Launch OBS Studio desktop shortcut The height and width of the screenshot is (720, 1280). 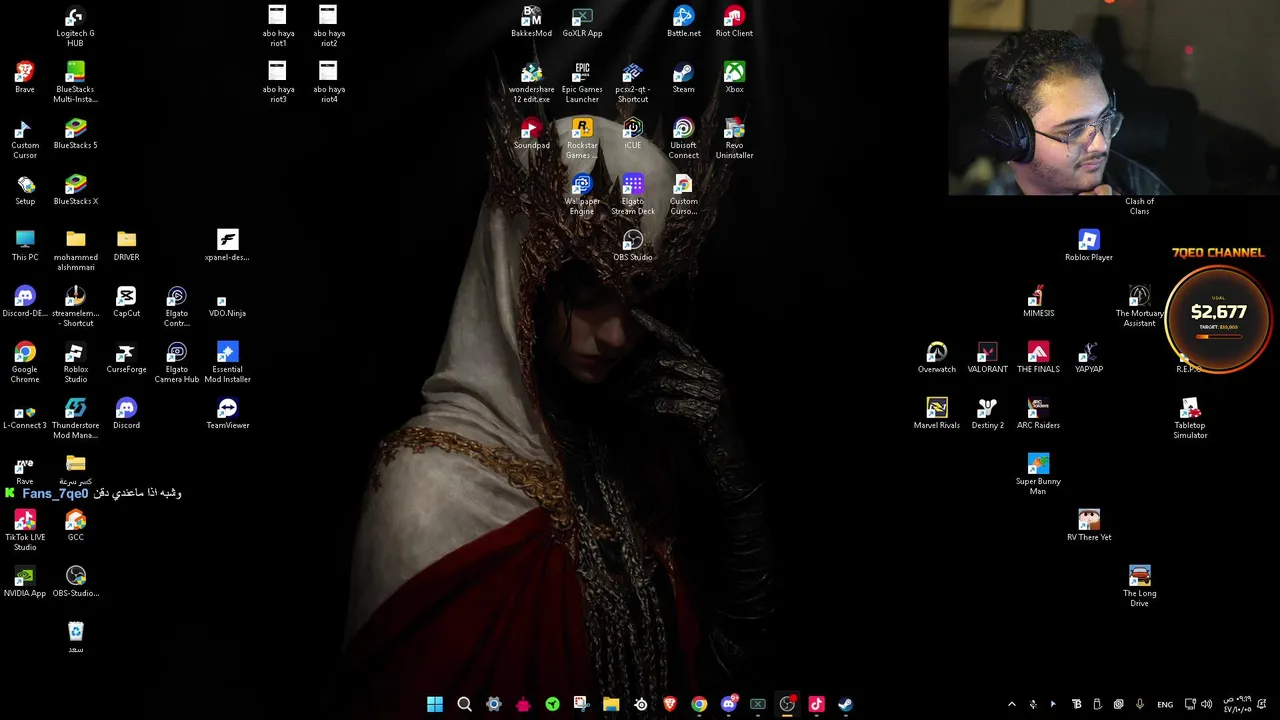pos(632,246)
